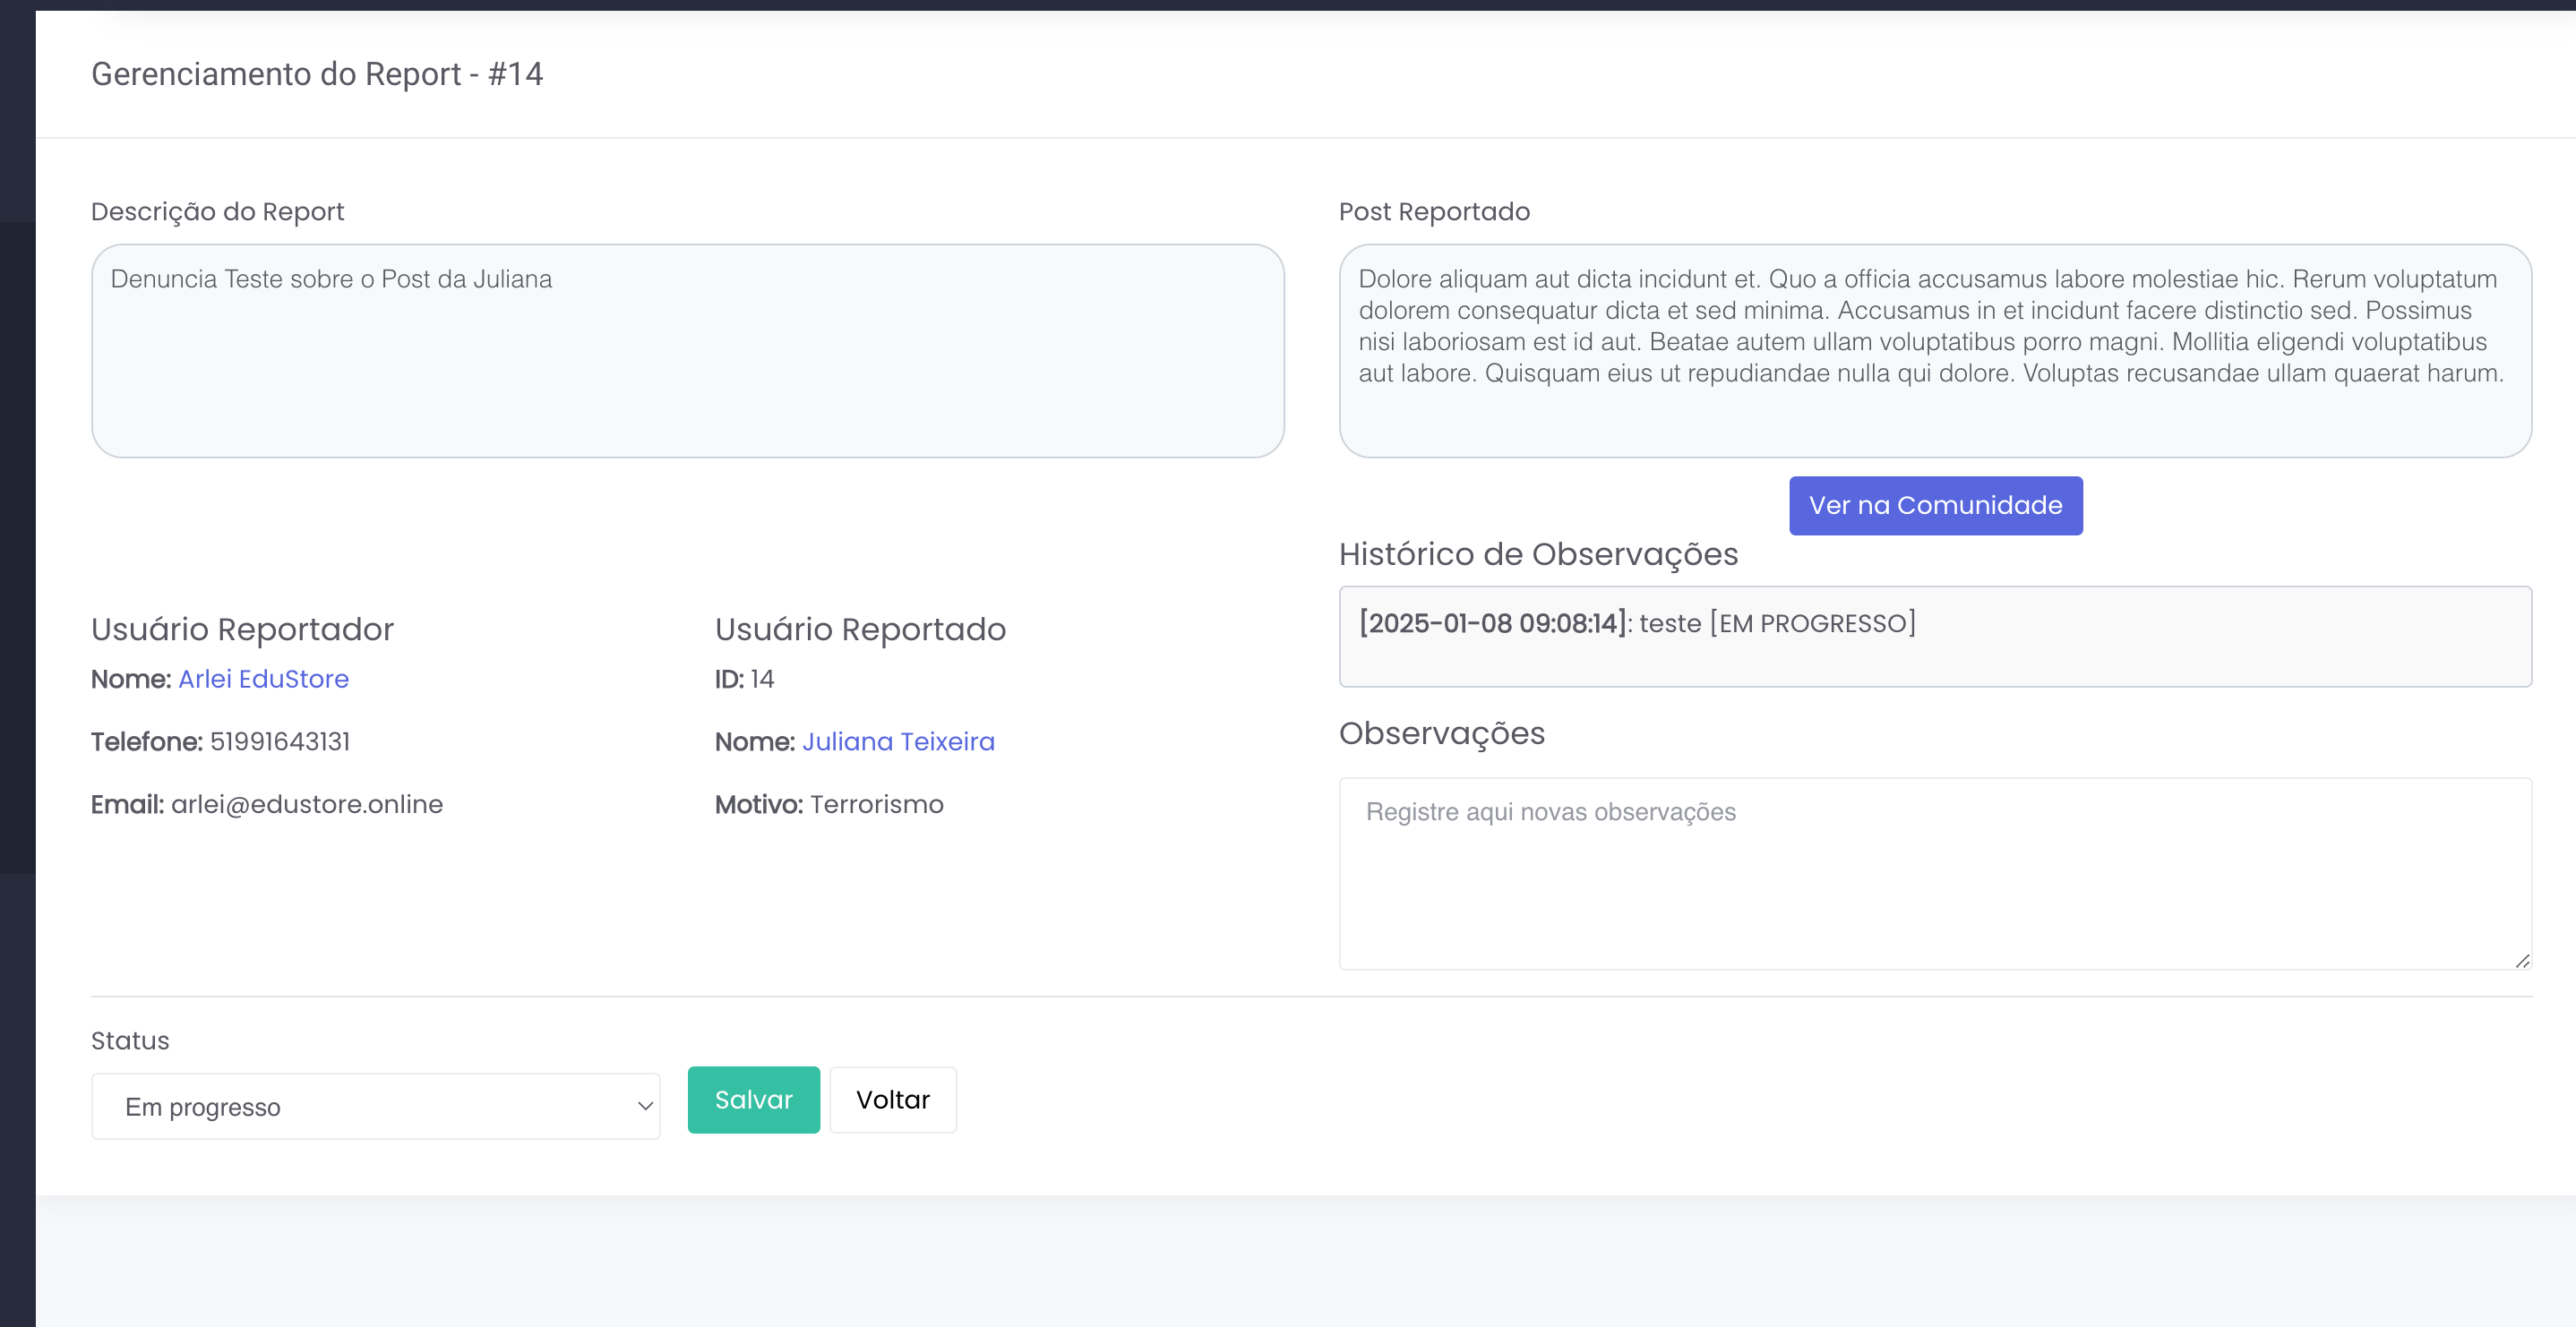Grab the Observações textarea resize handle
This screenshot has height=1327, width=2576.
point(2522,961)
